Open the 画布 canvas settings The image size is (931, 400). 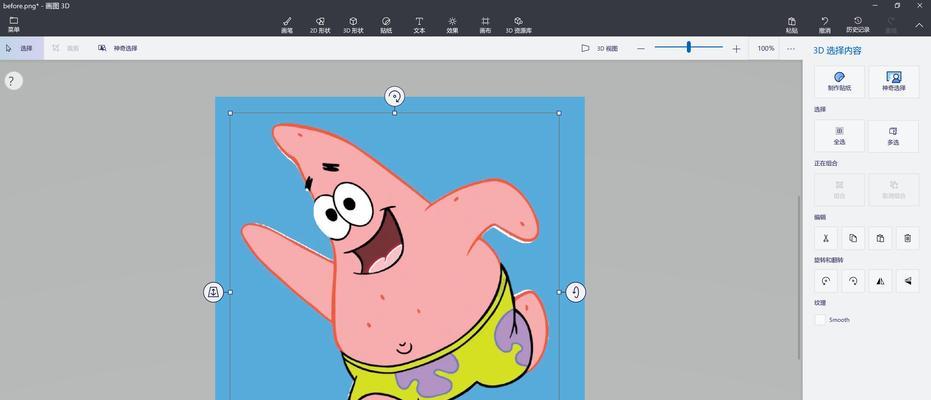coord(485,24)
